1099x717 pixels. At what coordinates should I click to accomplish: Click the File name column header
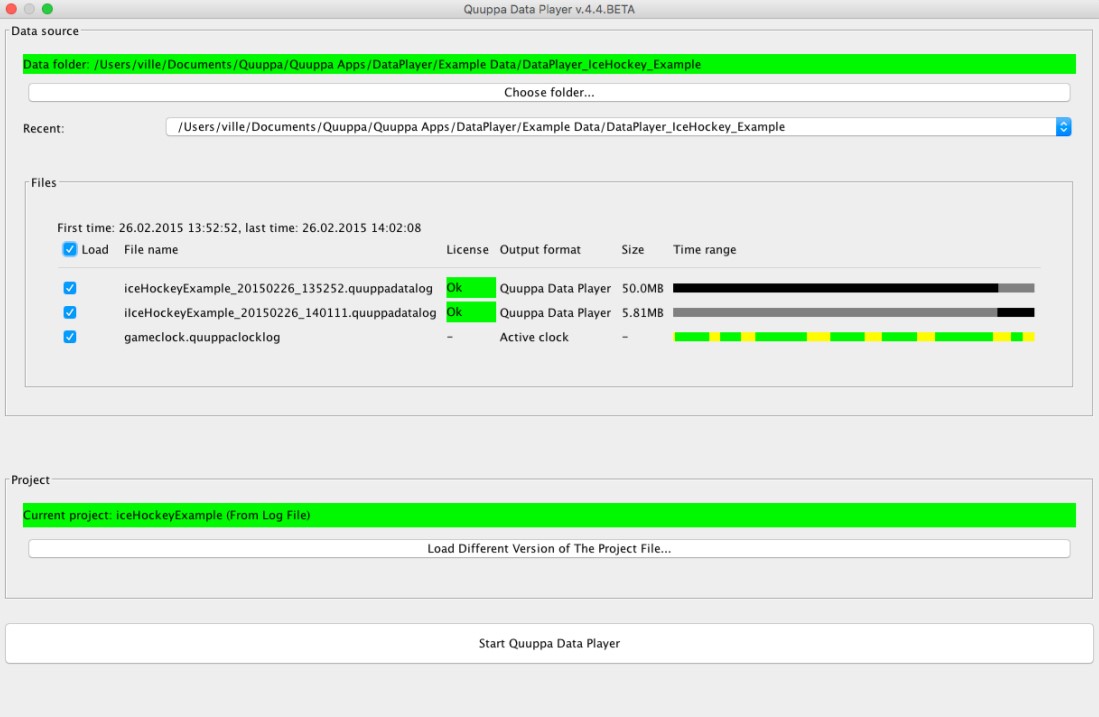[x=151, y=250]
